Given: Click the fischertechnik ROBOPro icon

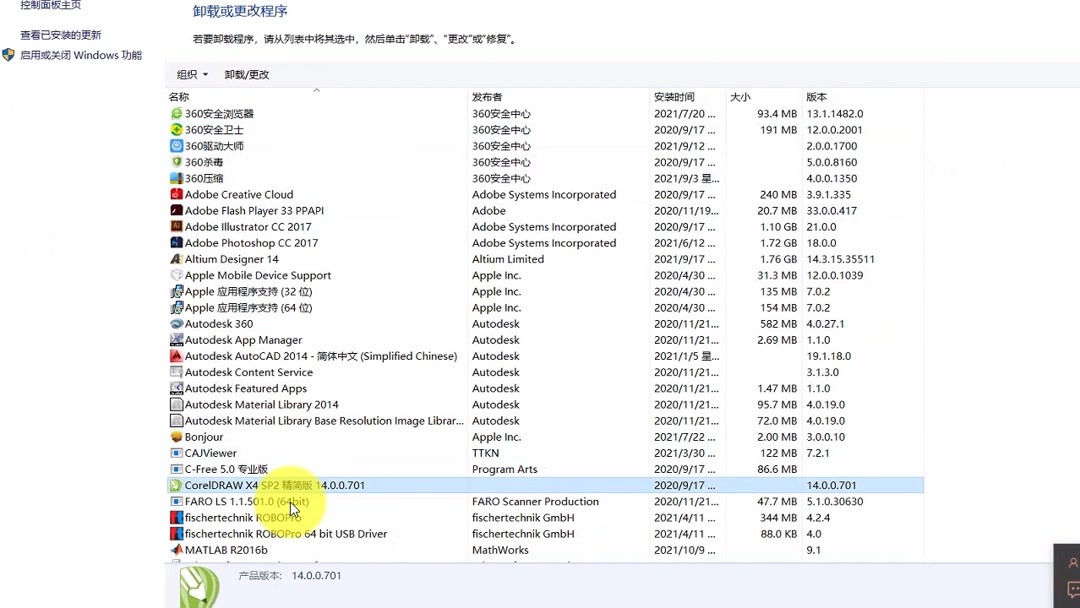Looking at the screenshot, I should click(178, 517).
